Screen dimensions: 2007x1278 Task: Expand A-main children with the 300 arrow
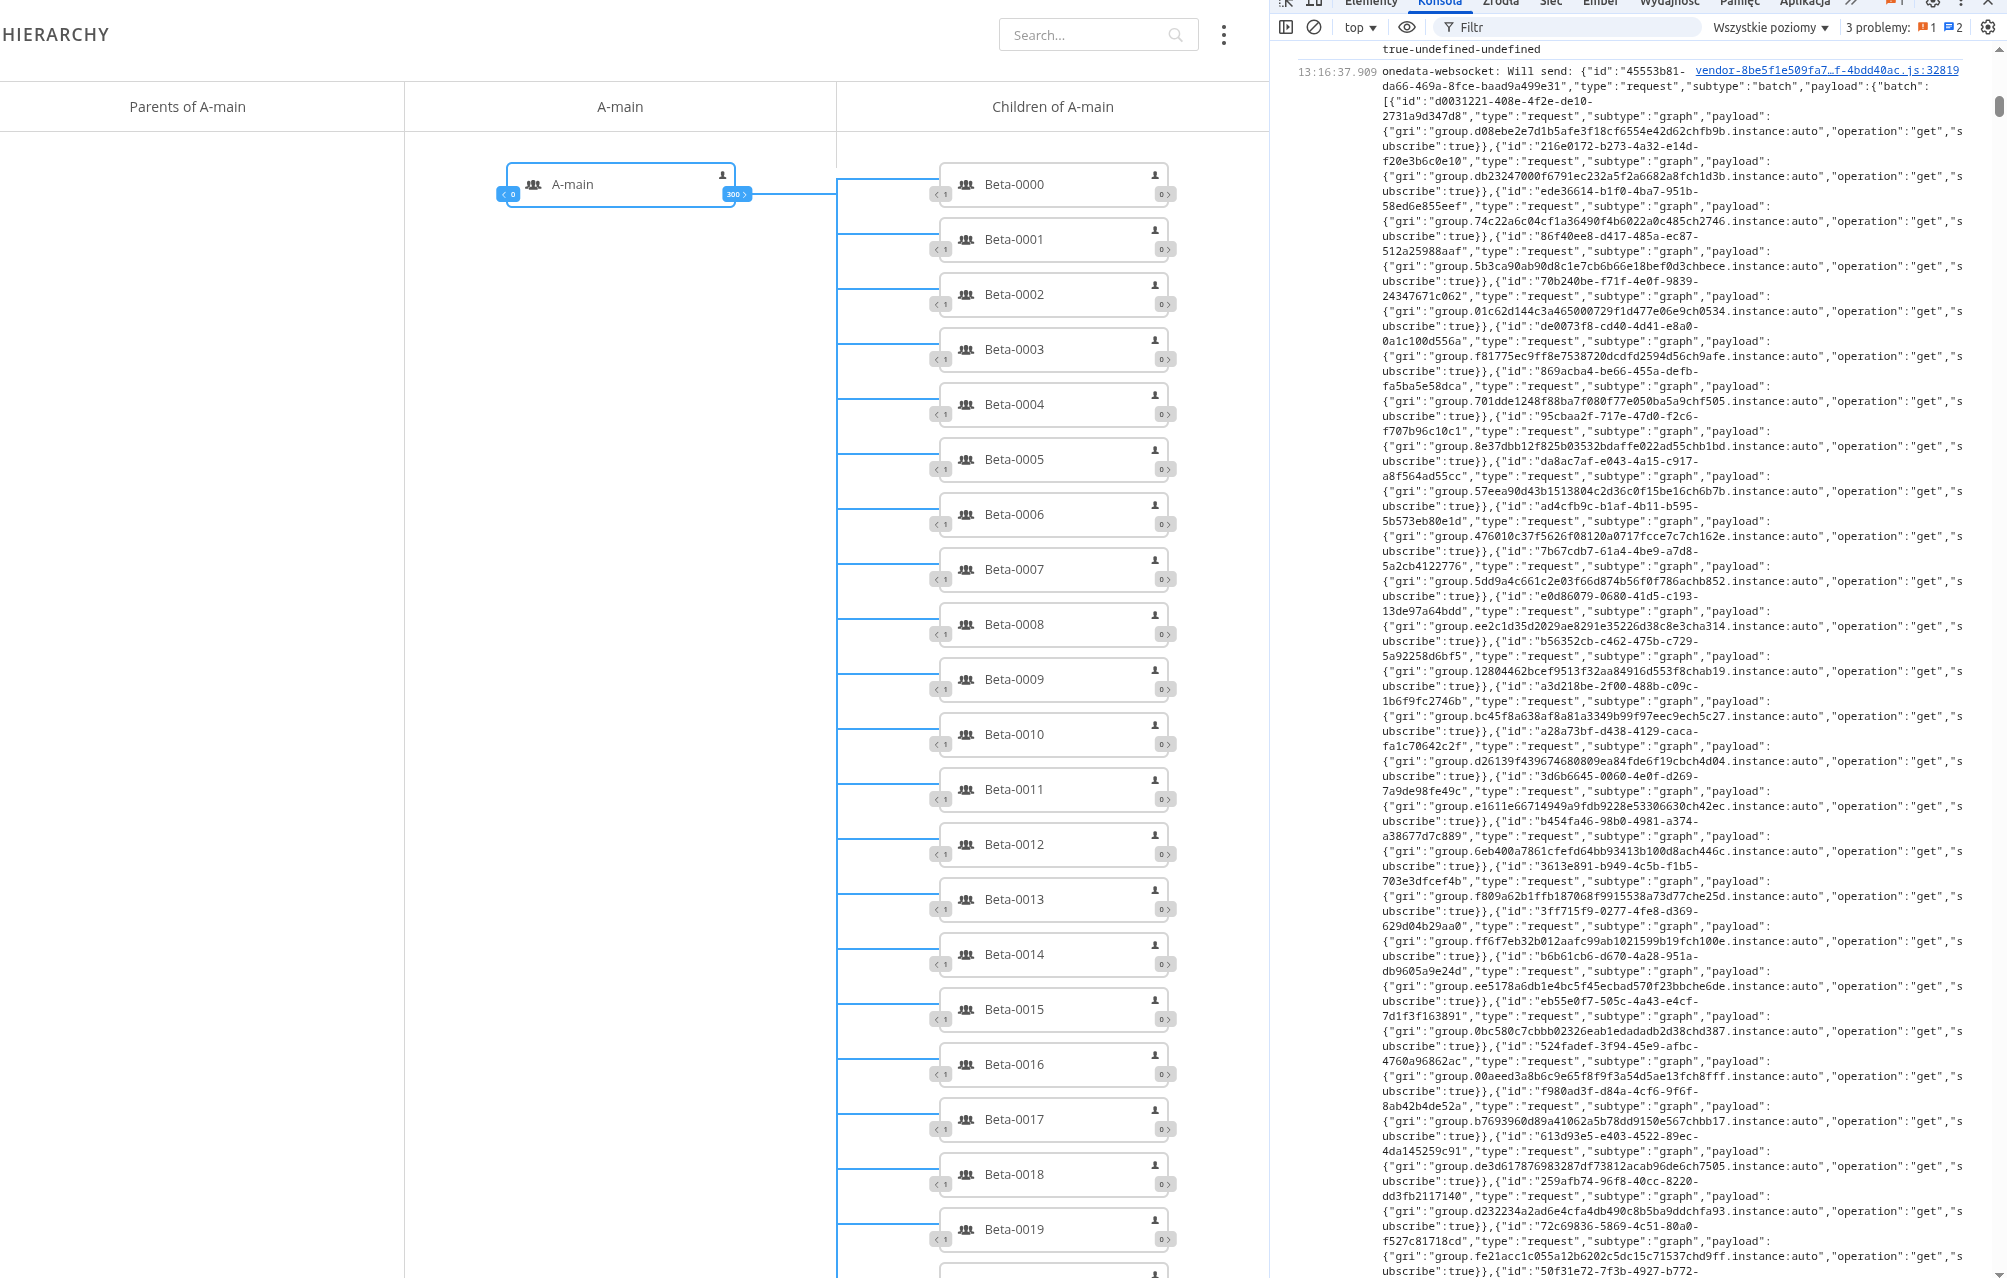pyautogui.click(x=737, y=194)
